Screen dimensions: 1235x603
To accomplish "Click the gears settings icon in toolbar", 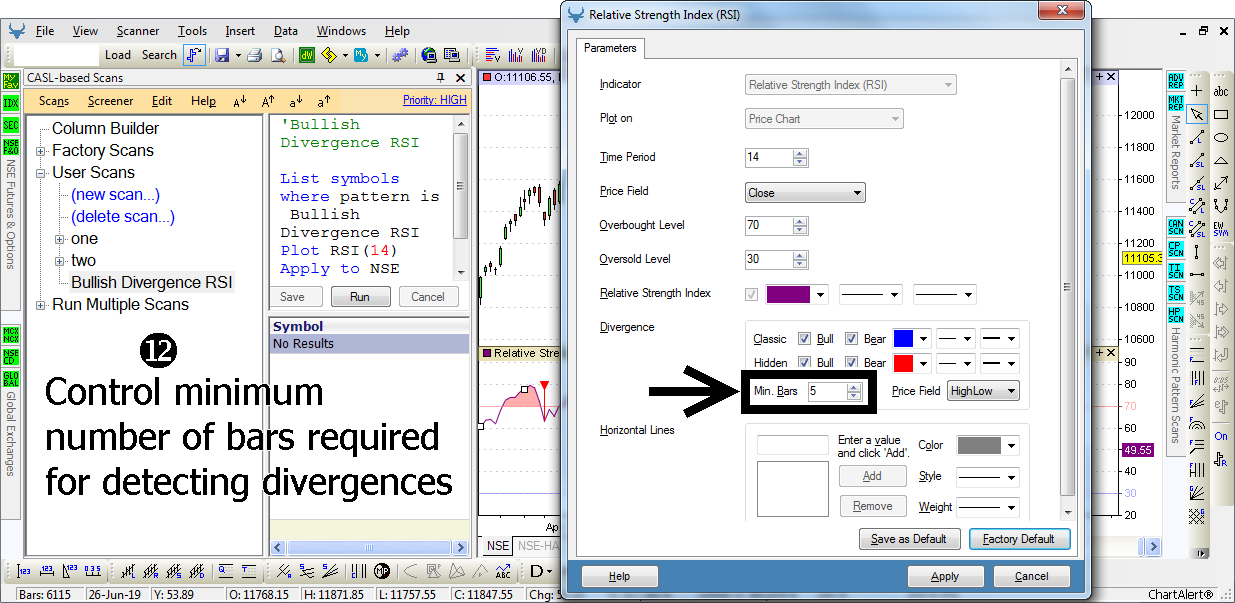I will pyautogui.click(x=400, y=55).
